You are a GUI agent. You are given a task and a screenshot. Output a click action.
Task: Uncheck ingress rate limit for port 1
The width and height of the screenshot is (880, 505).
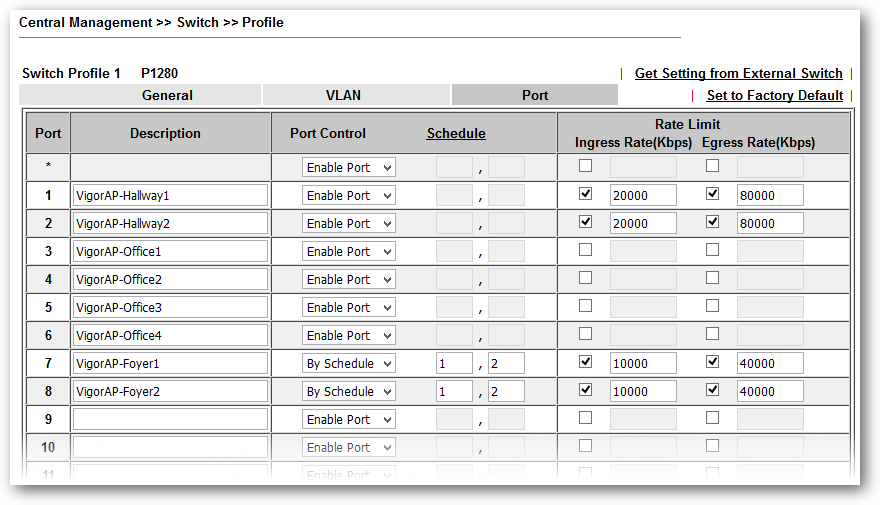coord(585,194)
